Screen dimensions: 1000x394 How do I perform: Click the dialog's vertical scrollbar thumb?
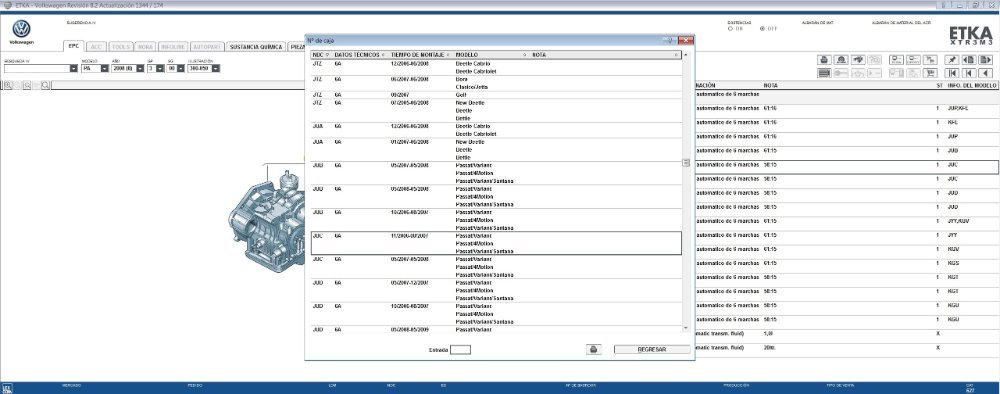[x=686, y=163]
